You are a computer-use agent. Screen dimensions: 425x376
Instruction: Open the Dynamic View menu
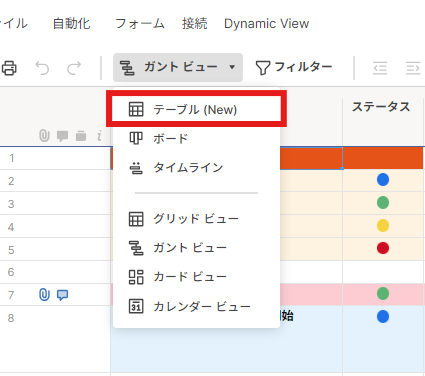click(266, 24)
